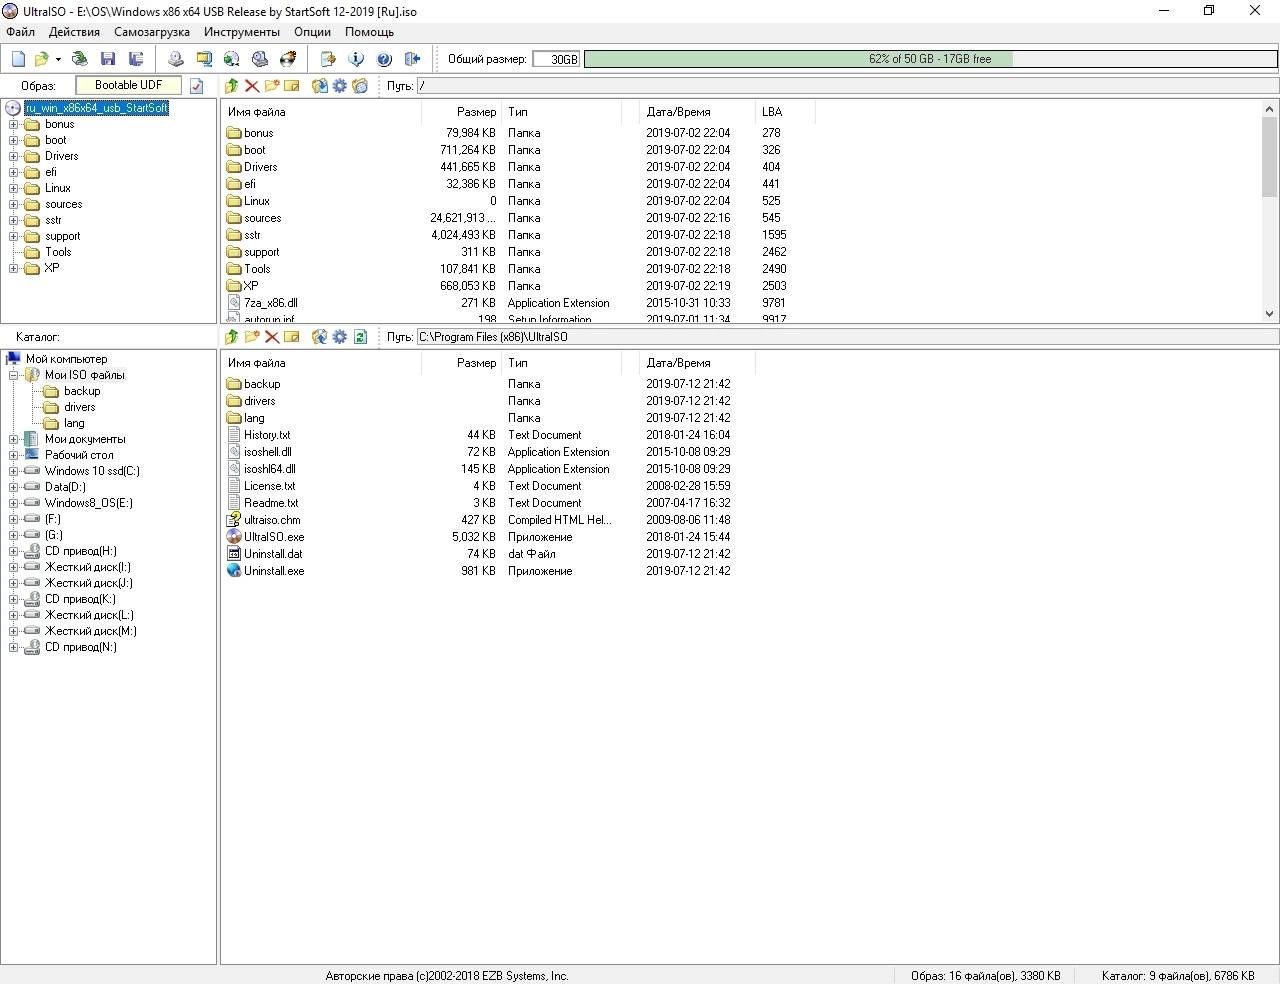Collapse the Мои ISO файлы node

tap(14, 376)
